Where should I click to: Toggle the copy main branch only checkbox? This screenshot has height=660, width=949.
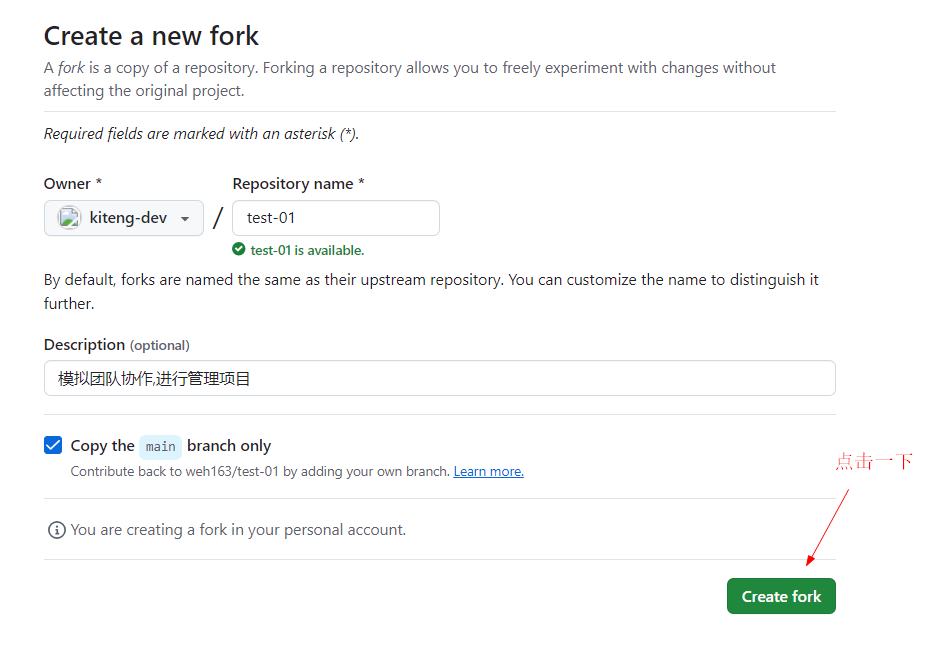tap(53, 446)
